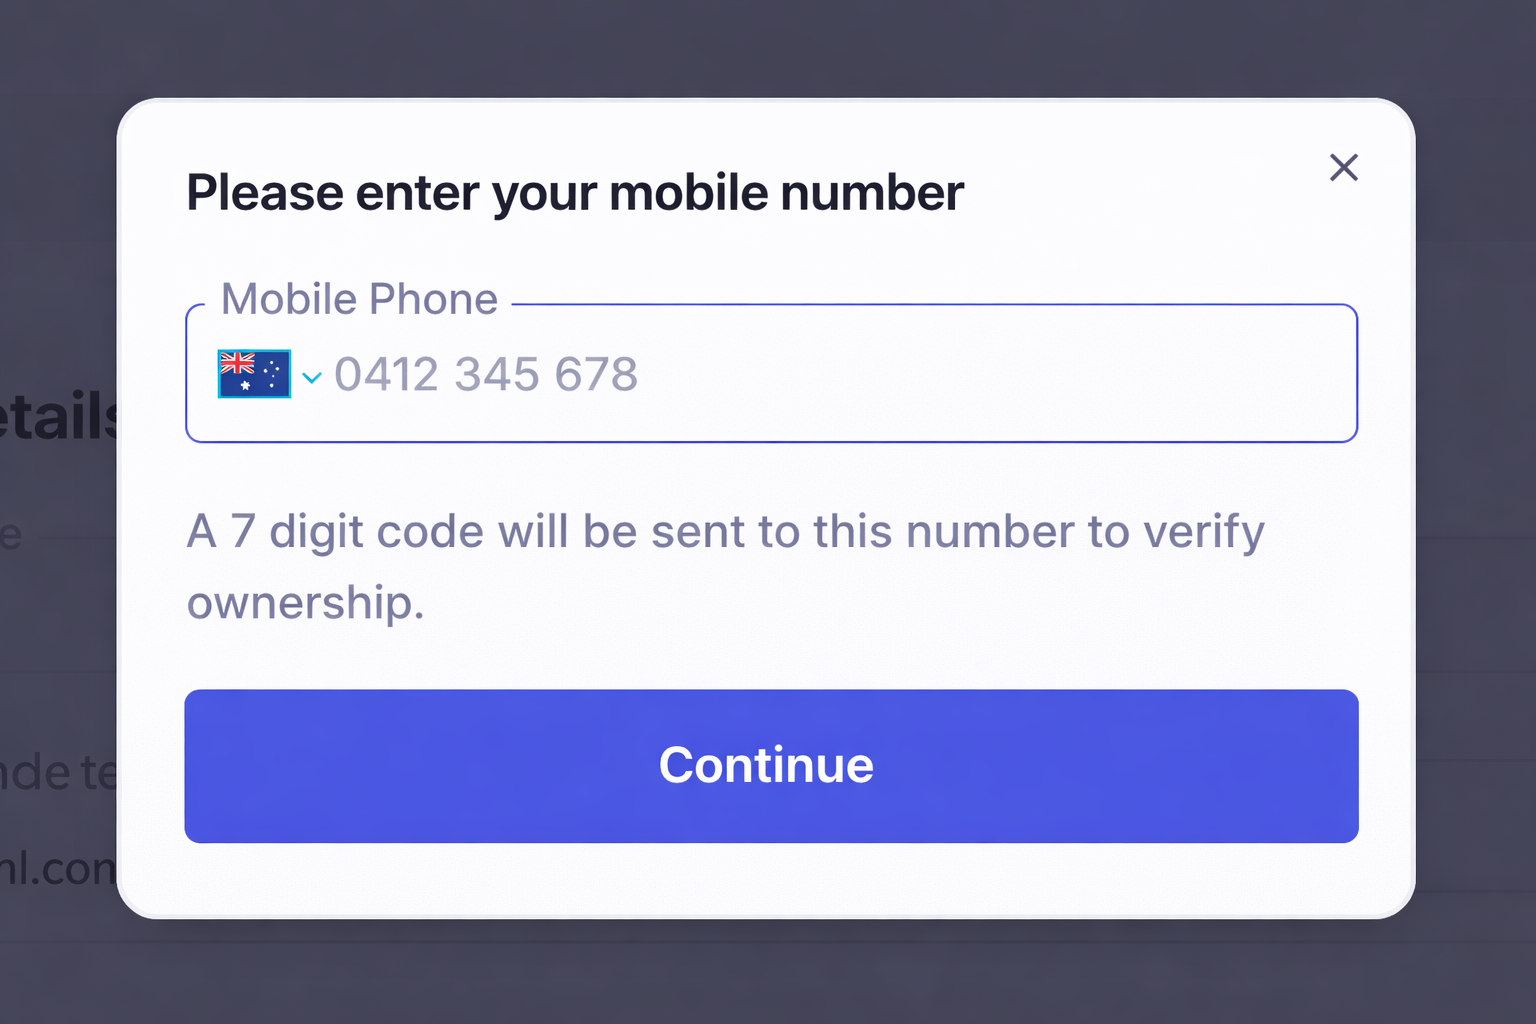1536x1024 pixels.
Task: Click the word 'ownership.' in the helper text
Action: [x=306, y=603]
